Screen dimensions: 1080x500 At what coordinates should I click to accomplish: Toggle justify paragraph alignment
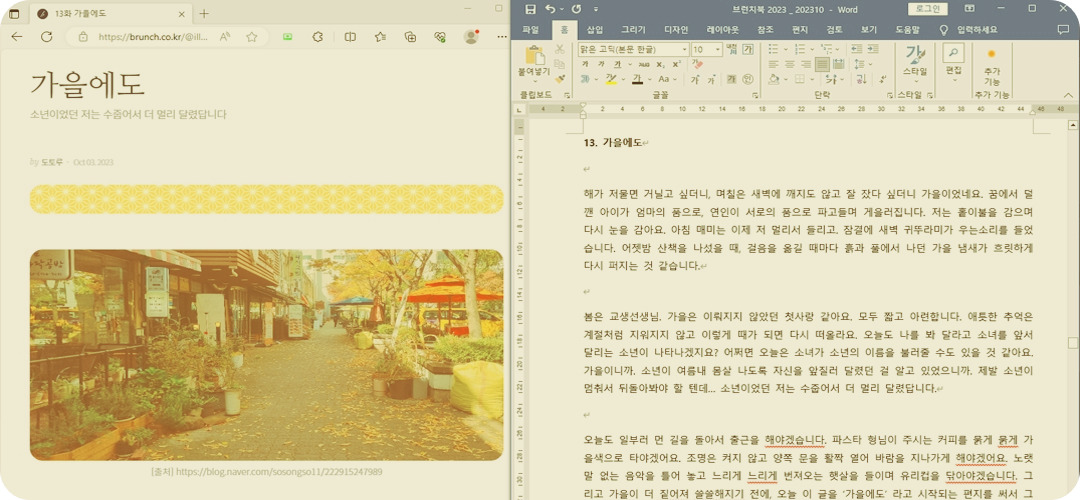coord(822,64)
